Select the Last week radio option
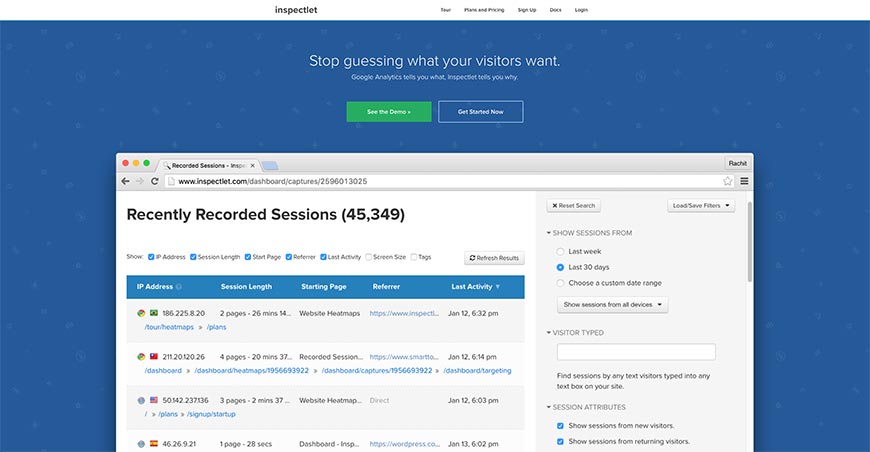This screenshot has width=870, height=452. 561,251
